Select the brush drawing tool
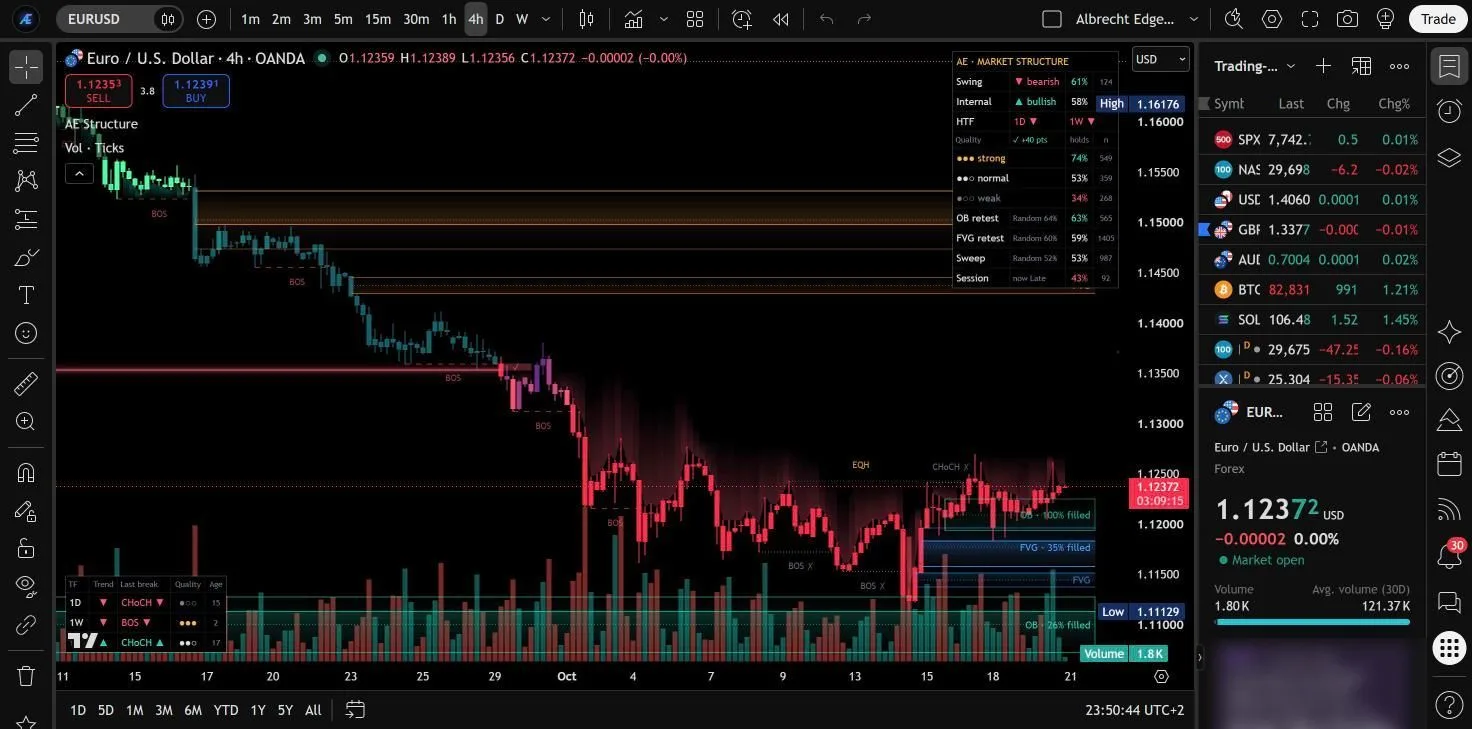This screenshot has width=1472, height=729. pyautogui.click(x=26, y=257)
